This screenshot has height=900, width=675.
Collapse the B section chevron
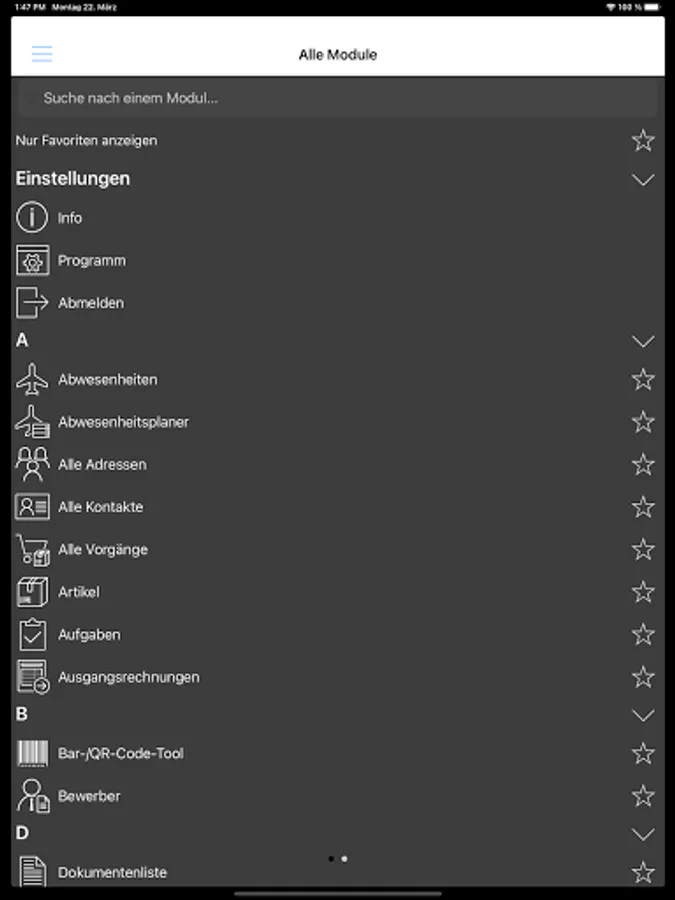[x=643, y=715]
